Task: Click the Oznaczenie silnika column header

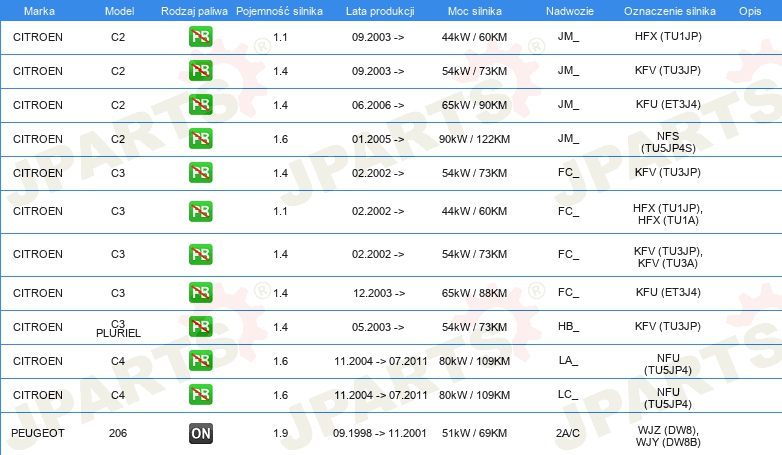Action: [670, 11]
